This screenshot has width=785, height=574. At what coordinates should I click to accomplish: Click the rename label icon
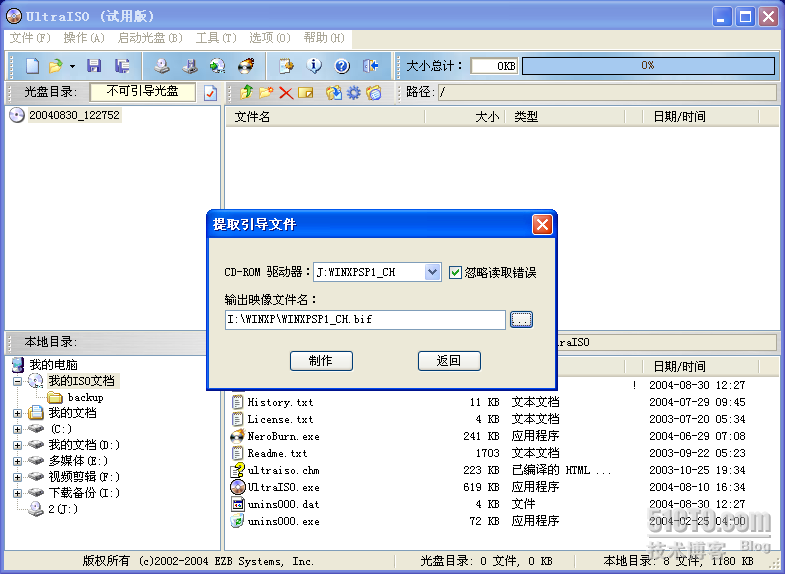coord(305,93)
